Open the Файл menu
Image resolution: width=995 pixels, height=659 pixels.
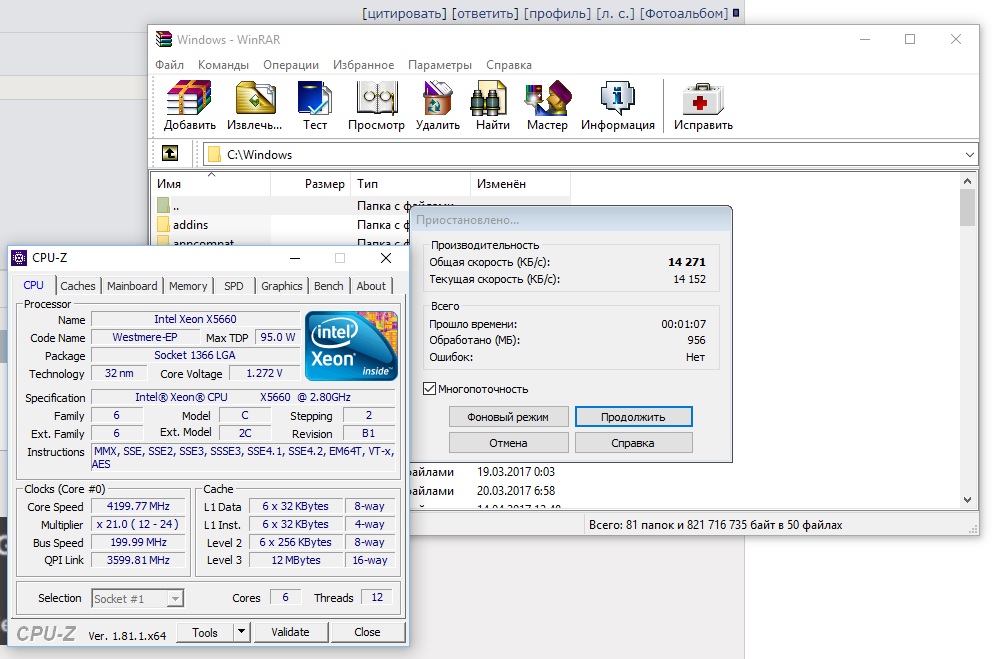click(x=169, y=65)
